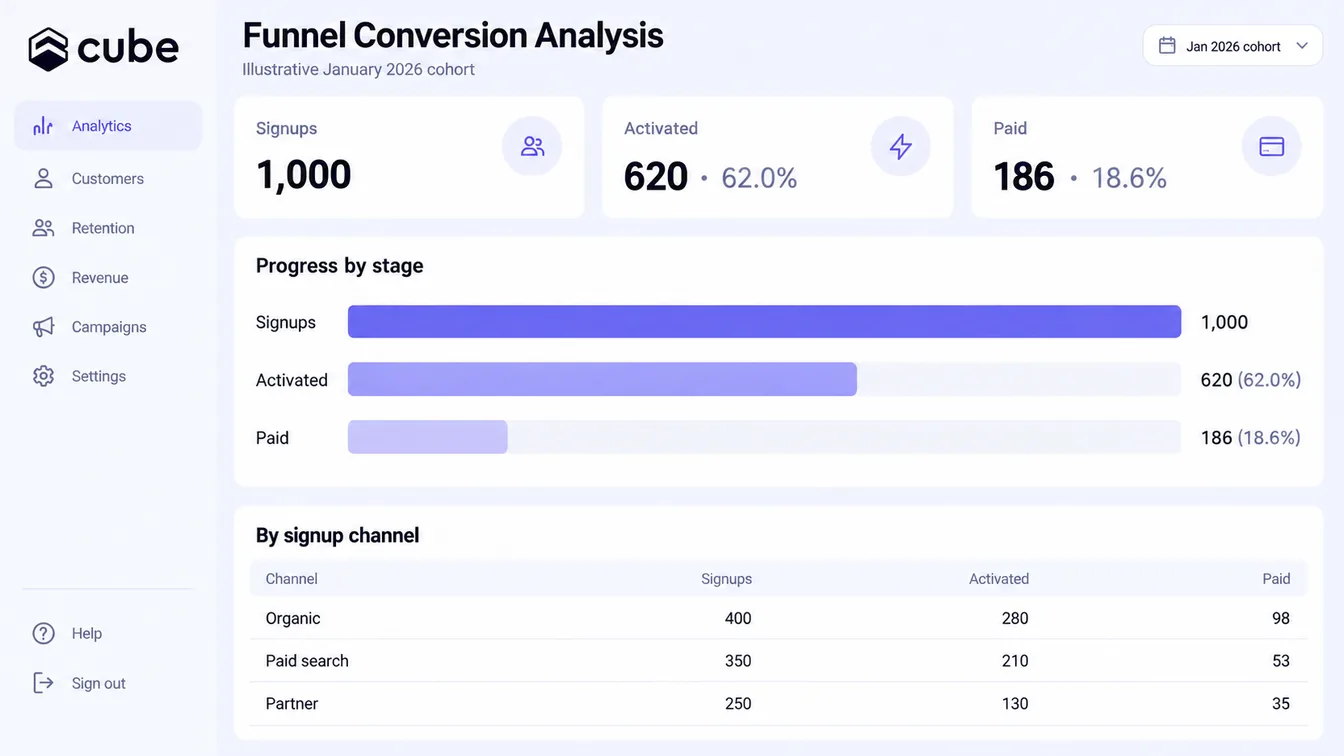Viewport: 1344px width, 756px height.
Task: Click the calendar icon in cohort selector
Action: [x=1167, y=46]
